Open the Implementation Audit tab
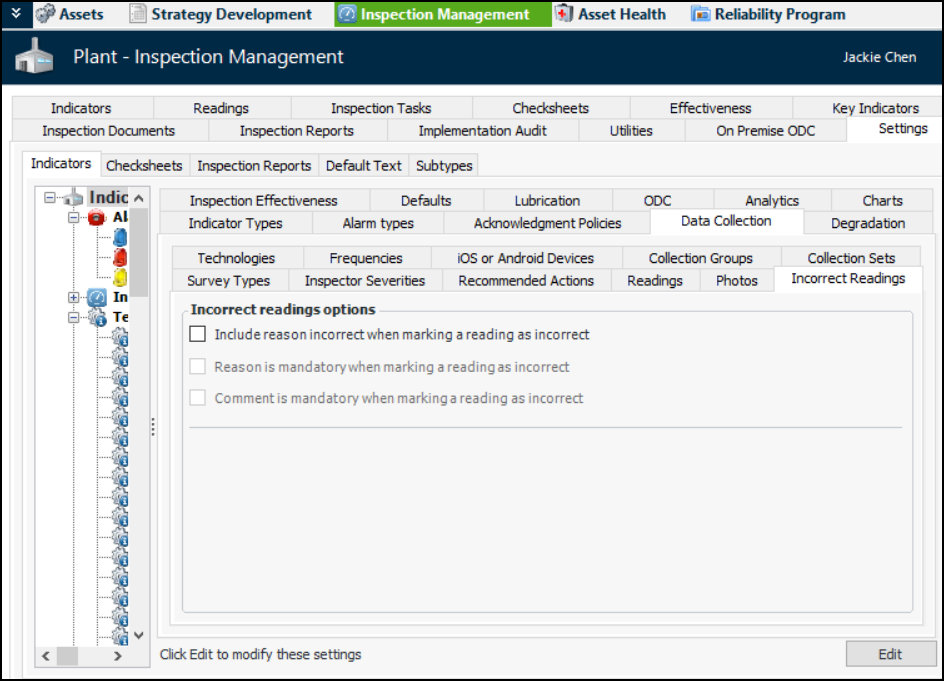Viewport: 944px width, 681px height. coord(482,131)
